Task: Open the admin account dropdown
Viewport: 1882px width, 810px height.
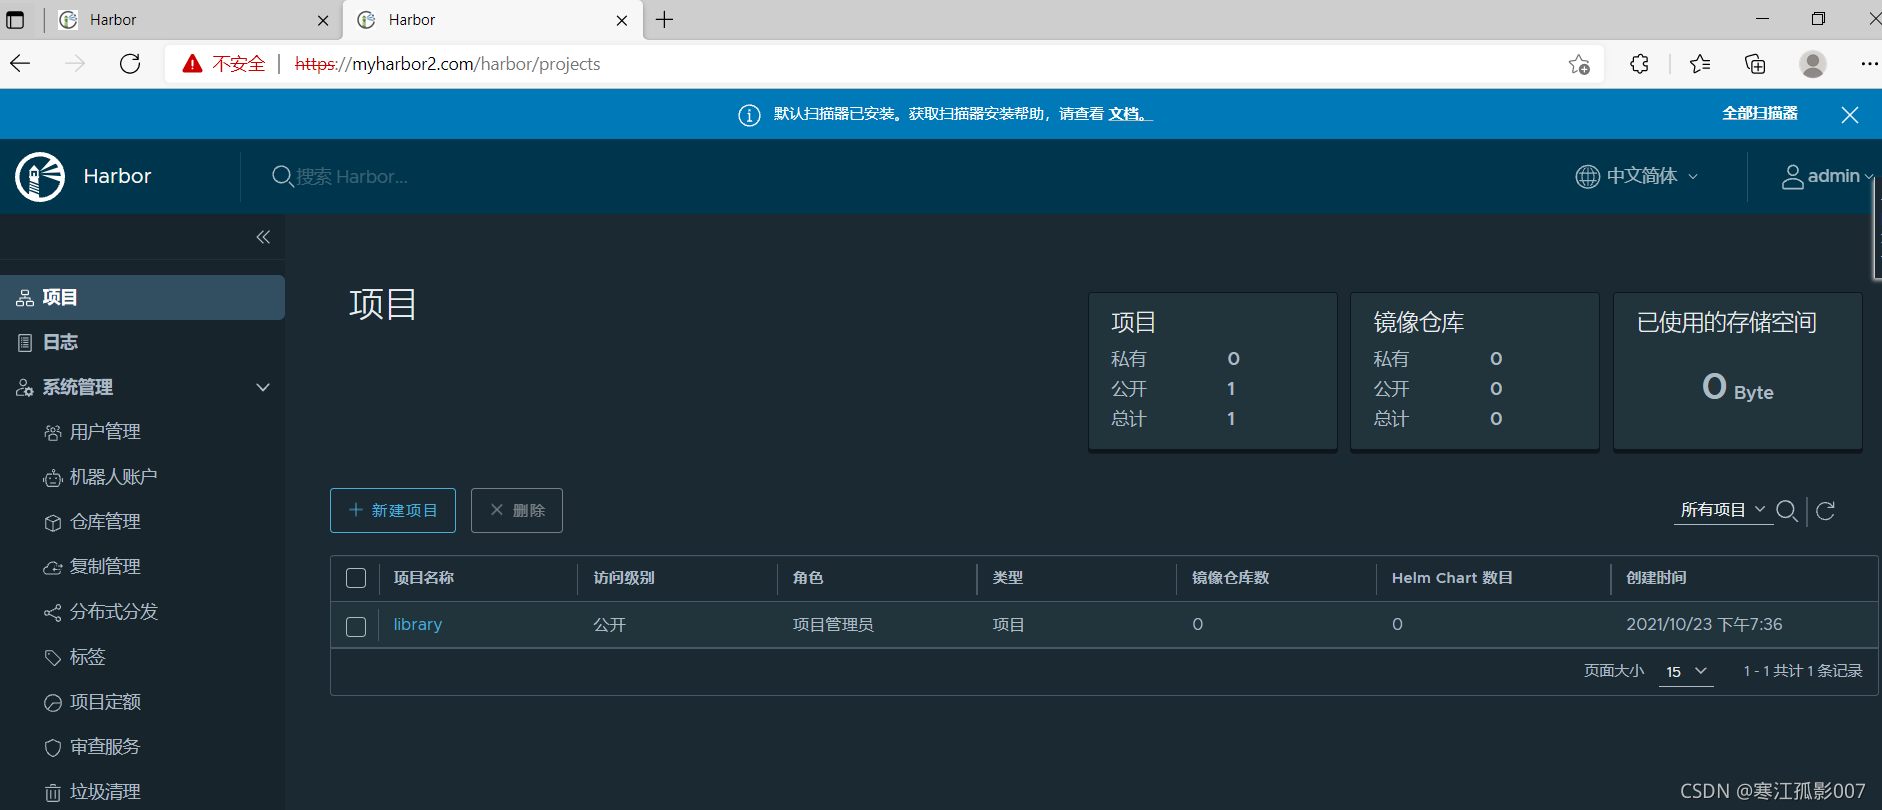Action: [x=1827, y=176]
